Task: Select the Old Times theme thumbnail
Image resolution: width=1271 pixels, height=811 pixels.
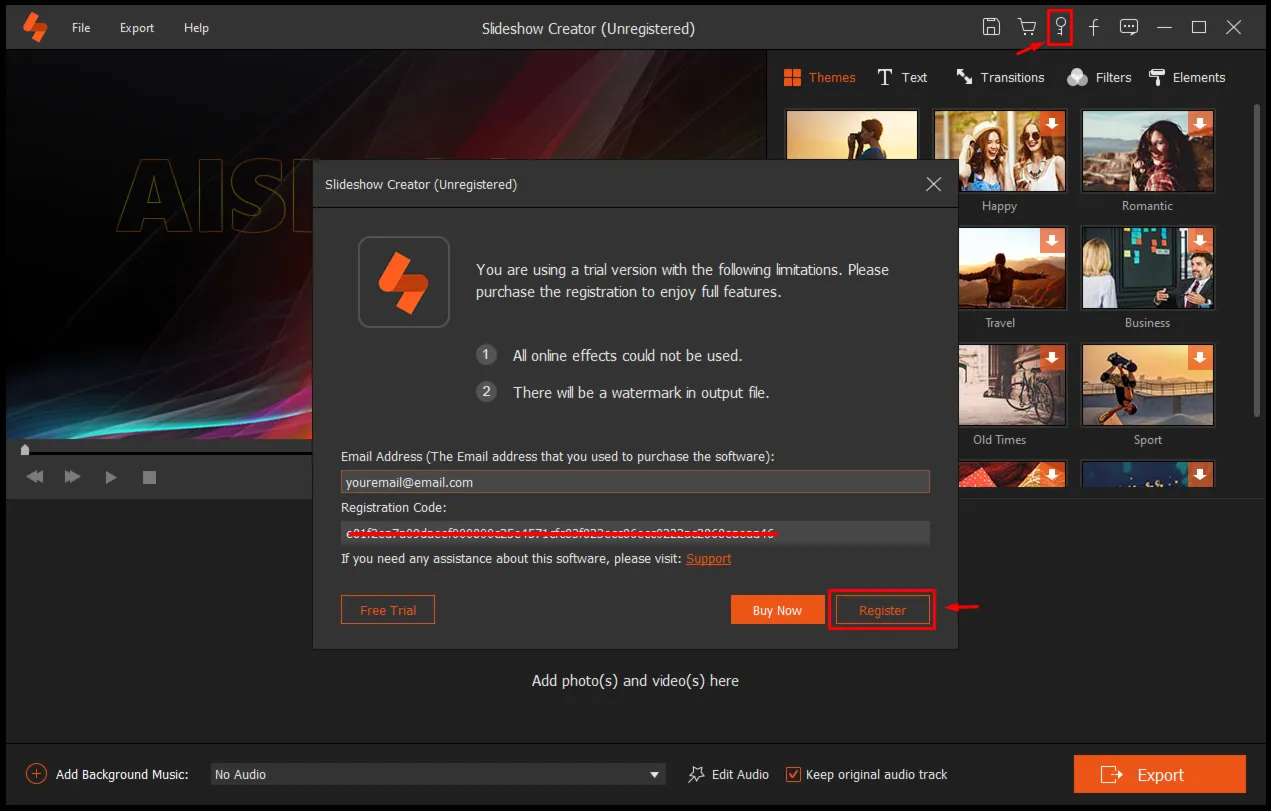Action: point(1011,385)
